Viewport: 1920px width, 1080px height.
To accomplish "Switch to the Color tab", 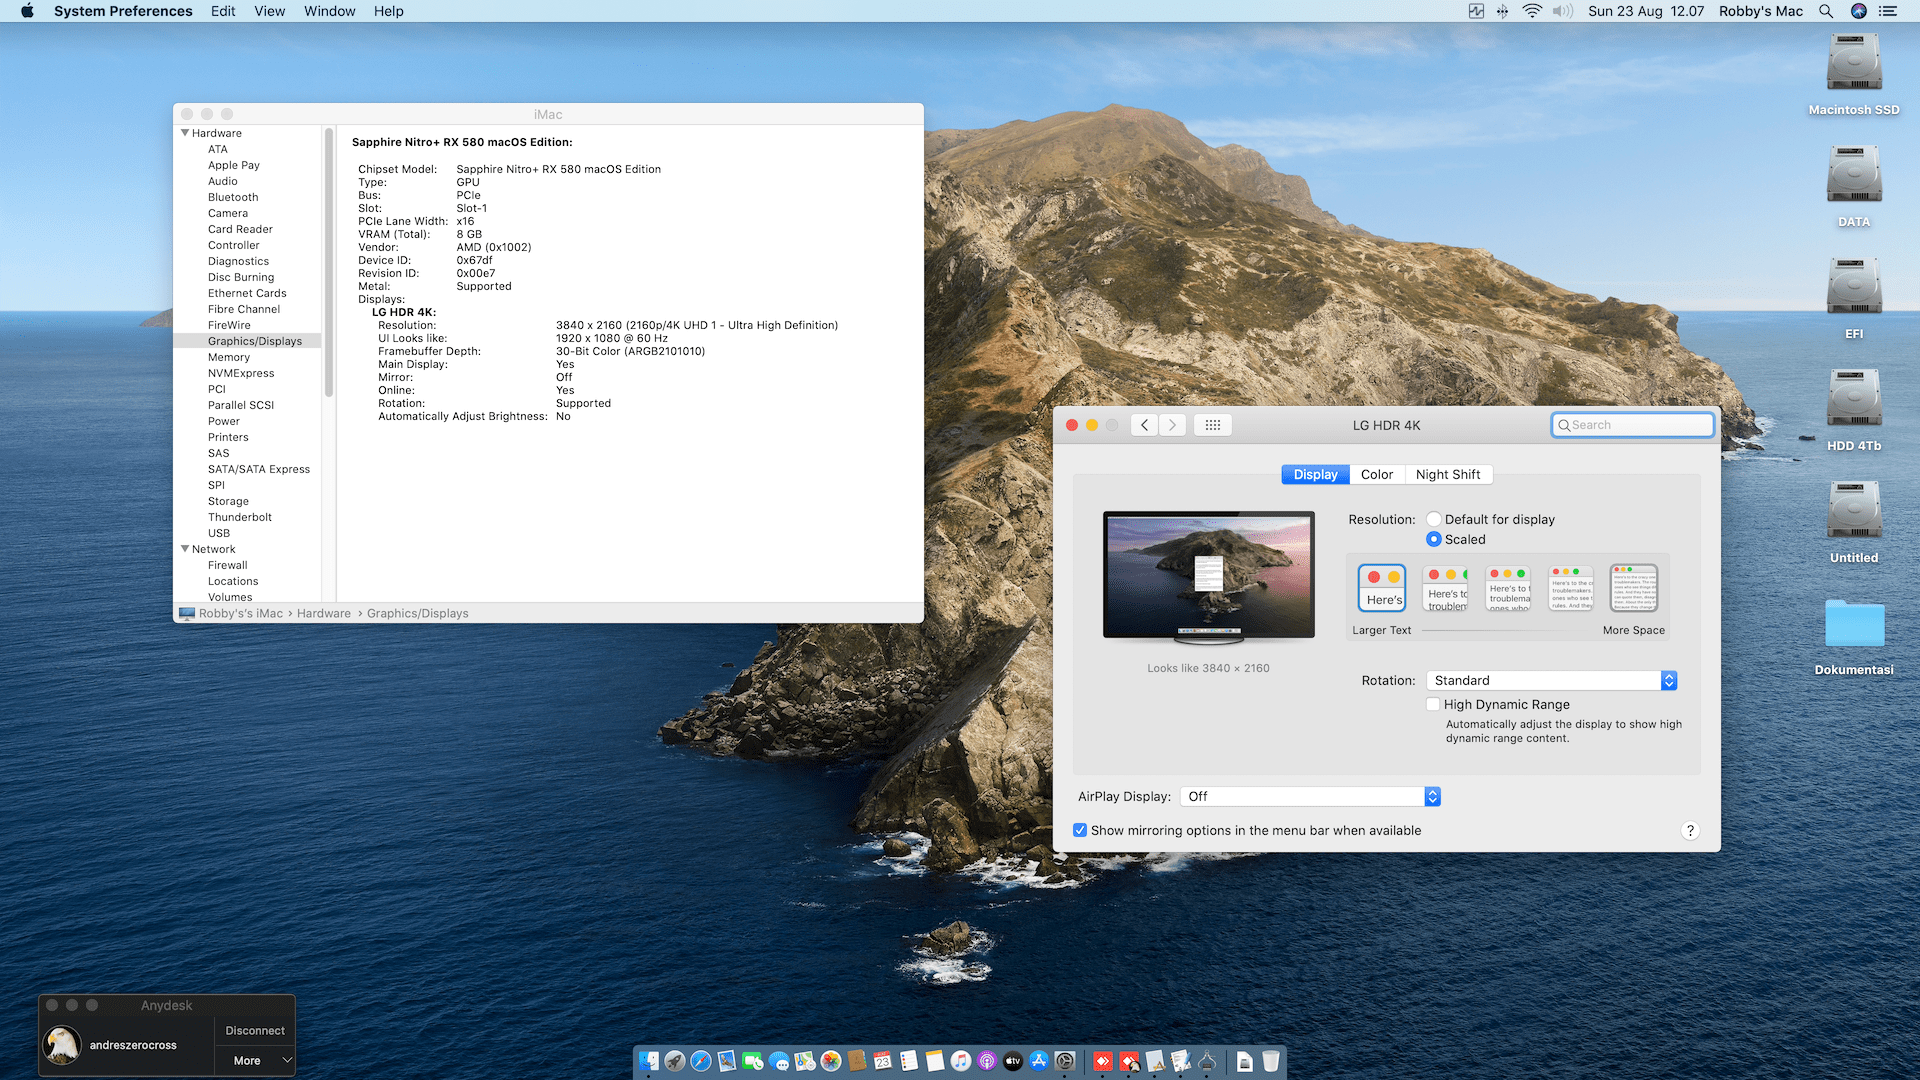I will 1377,475.
